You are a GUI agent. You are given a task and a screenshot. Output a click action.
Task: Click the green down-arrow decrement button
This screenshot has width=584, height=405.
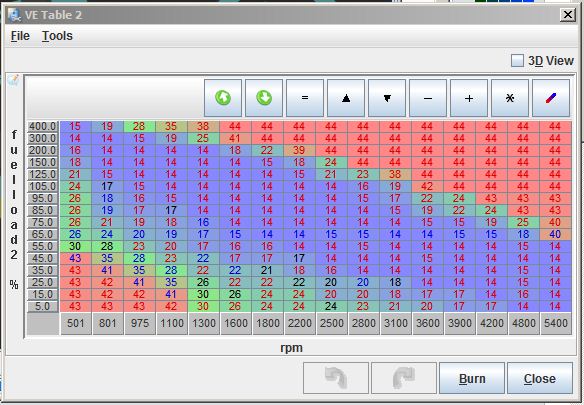(264, 98)
